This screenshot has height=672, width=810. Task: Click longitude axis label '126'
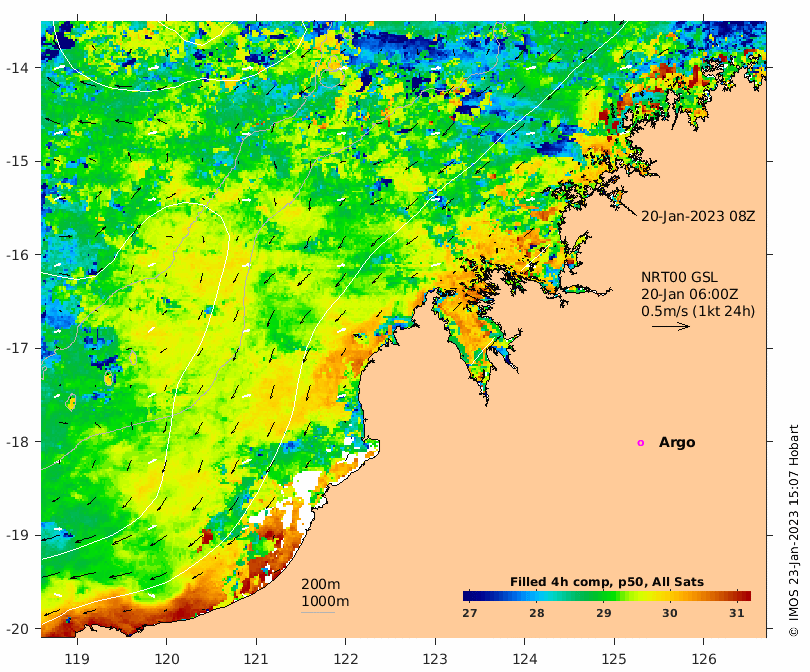(704, 659)
